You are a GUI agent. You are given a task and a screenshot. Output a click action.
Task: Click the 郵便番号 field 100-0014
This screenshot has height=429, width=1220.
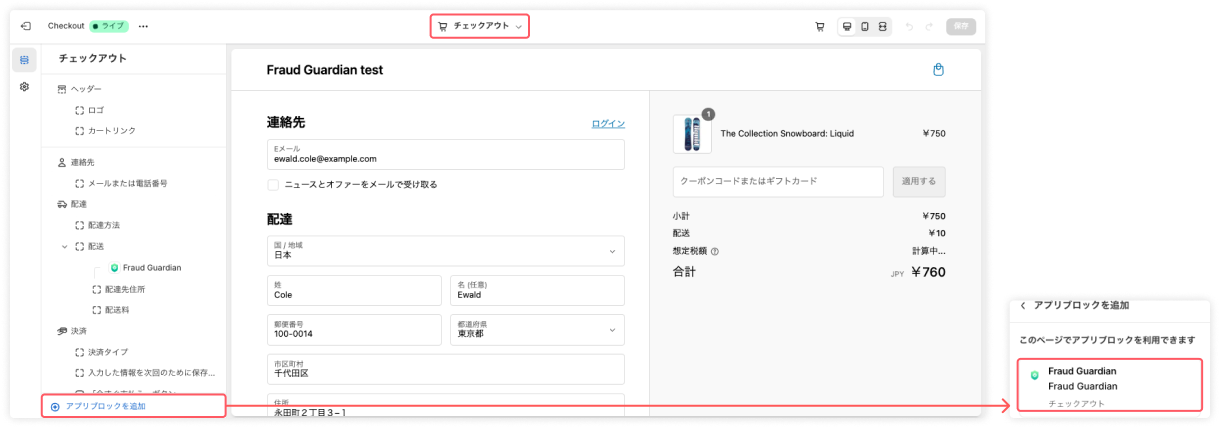(354, 330)
